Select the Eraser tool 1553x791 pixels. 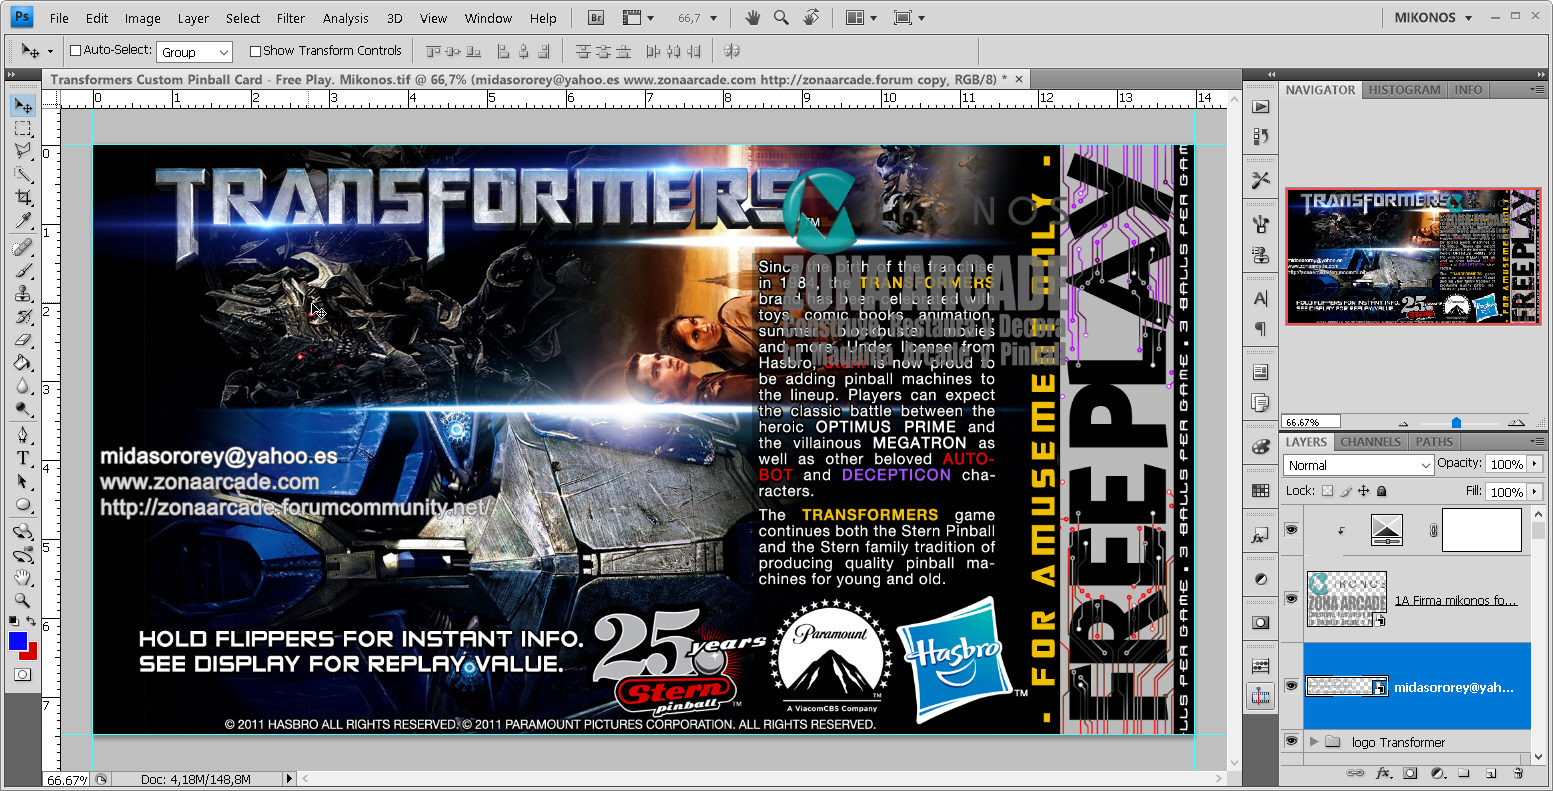(x=23, y=340)
